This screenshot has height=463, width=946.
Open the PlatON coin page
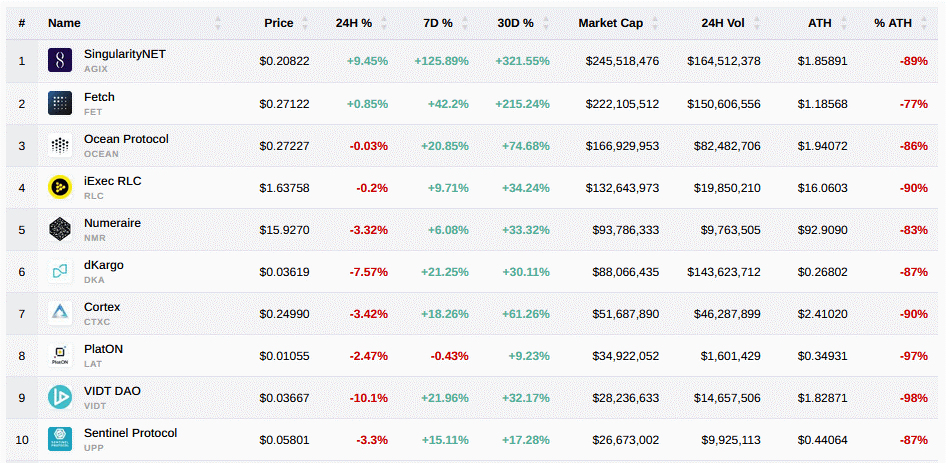click(103, 349)
